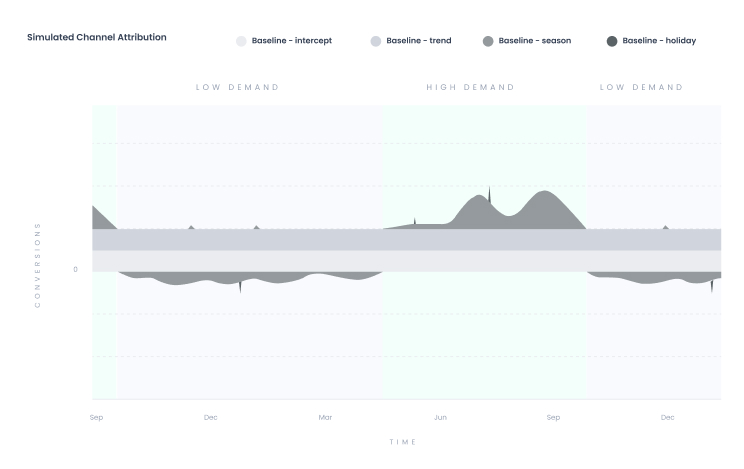
Task: Click the last Dec tick label at right
Action: click(x=668, y=417)
